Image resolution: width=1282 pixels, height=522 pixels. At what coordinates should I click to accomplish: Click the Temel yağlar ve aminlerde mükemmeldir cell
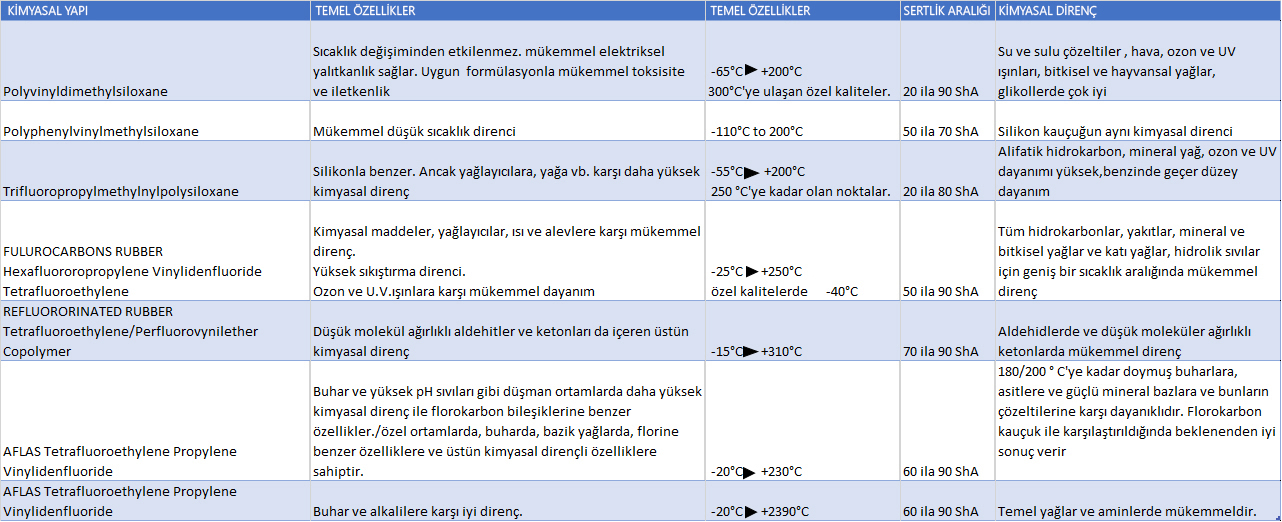1138,501
